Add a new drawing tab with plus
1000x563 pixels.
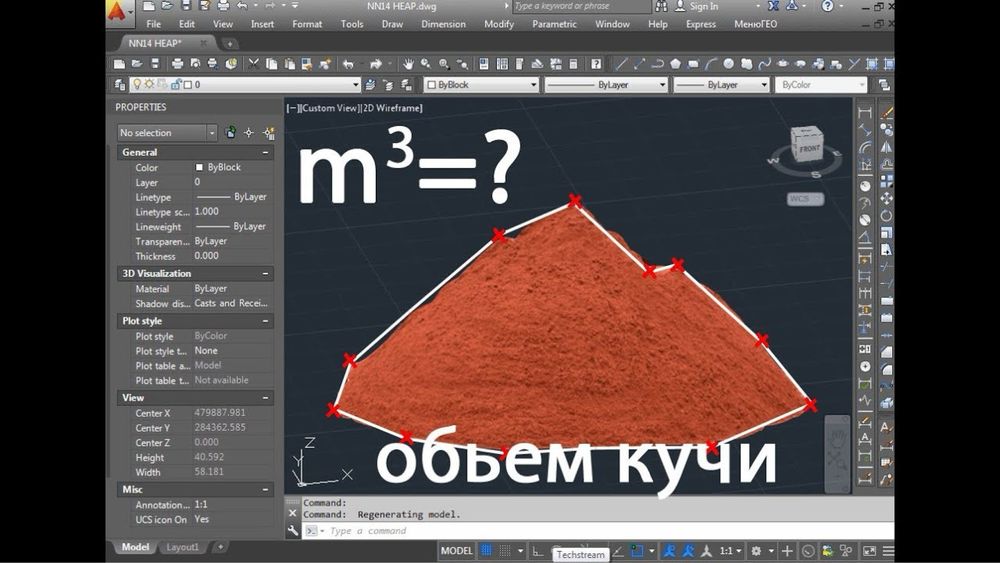(230, 43)
